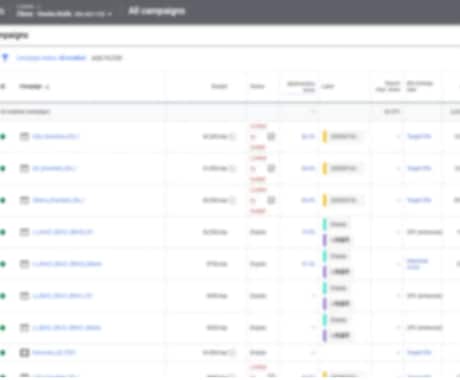The width and height of the screenshot is (460, 380).
Task: Click budget info icon in eighth row
Action: [x=232, y=352]
